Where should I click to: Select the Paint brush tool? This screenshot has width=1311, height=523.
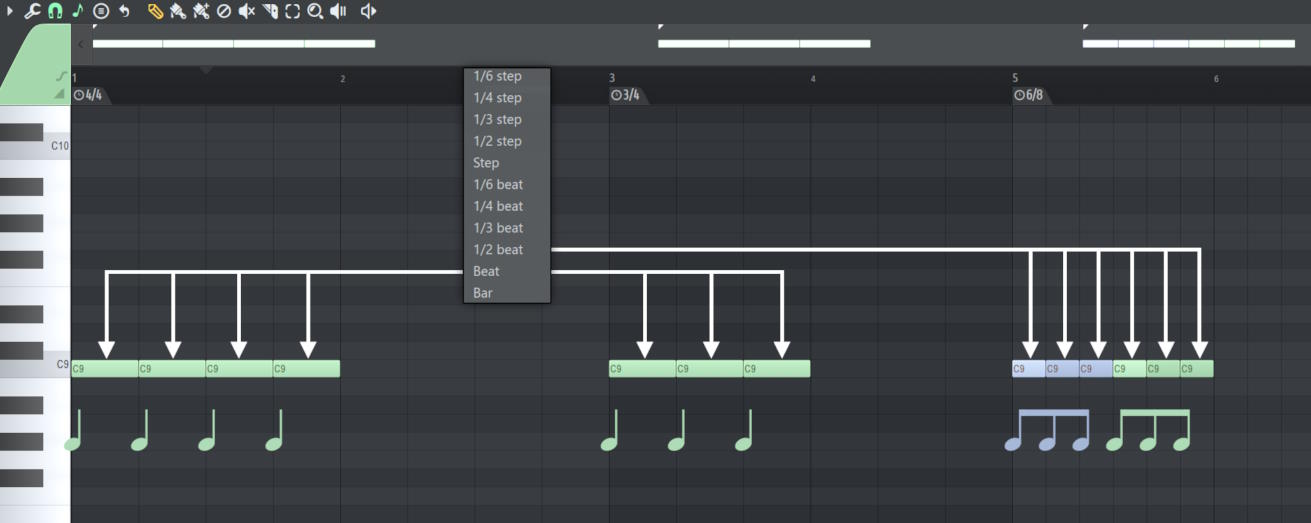178,11
